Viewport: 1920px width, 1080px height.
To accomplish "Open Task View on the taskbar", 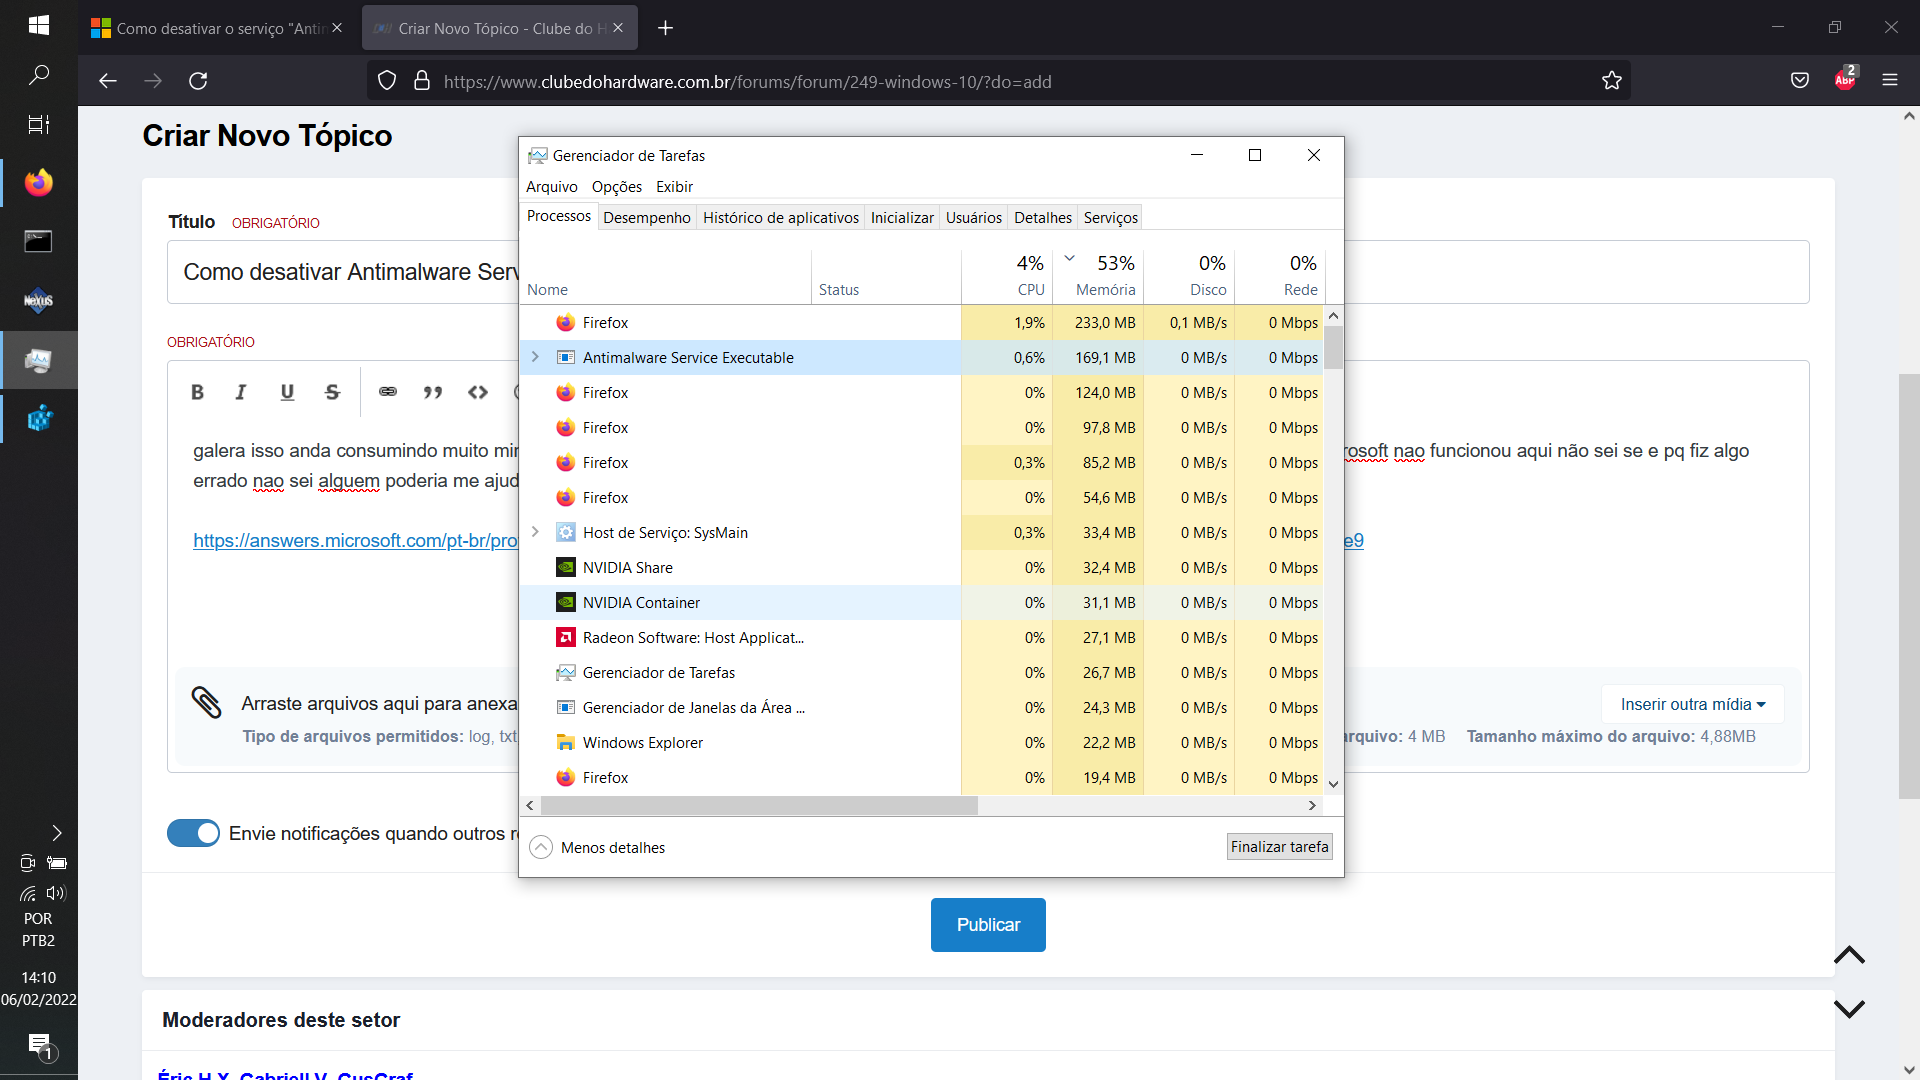I will [x=38, y=125].
